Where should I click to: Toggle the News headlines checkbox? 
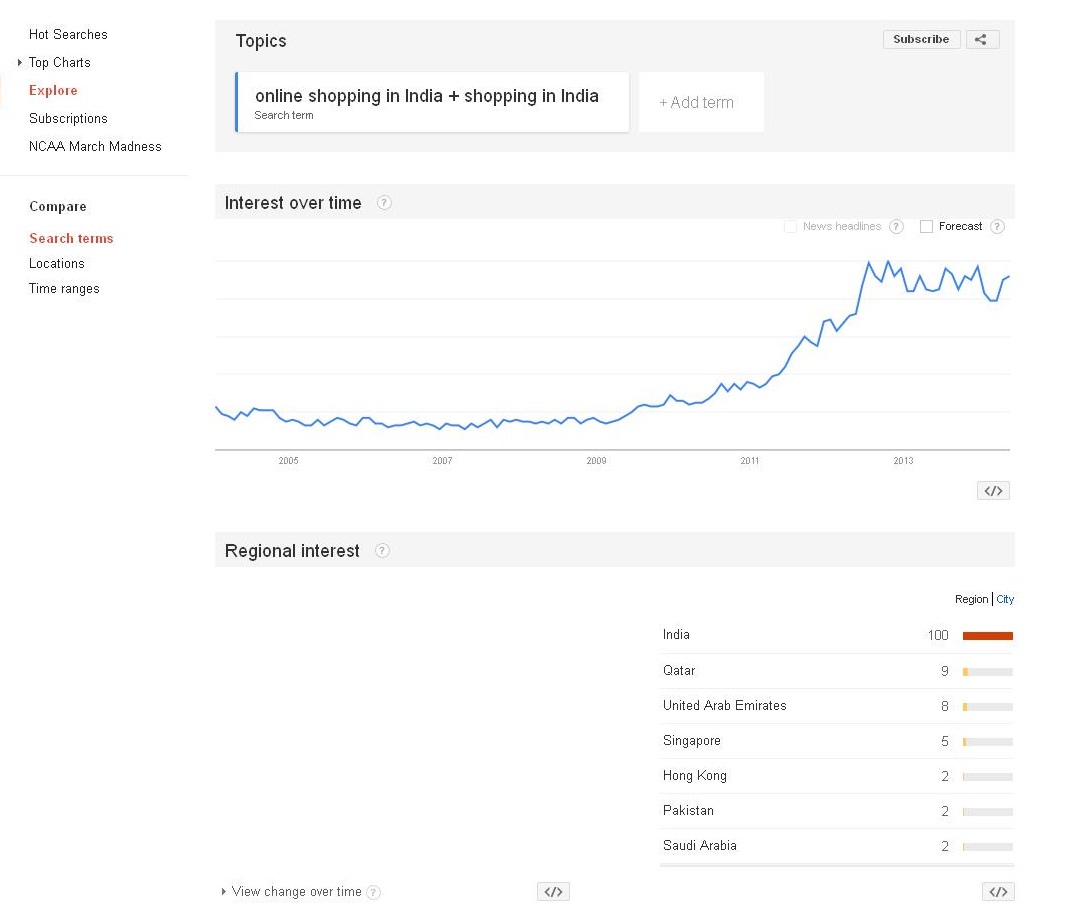(790, 227)
